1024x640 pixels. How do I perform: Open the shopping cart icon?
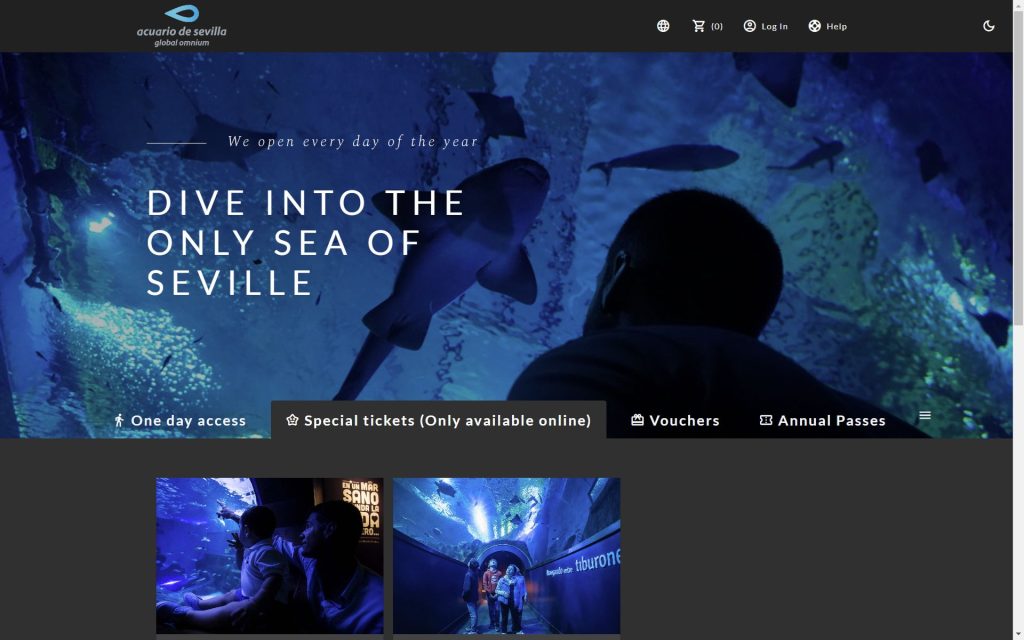698,26
